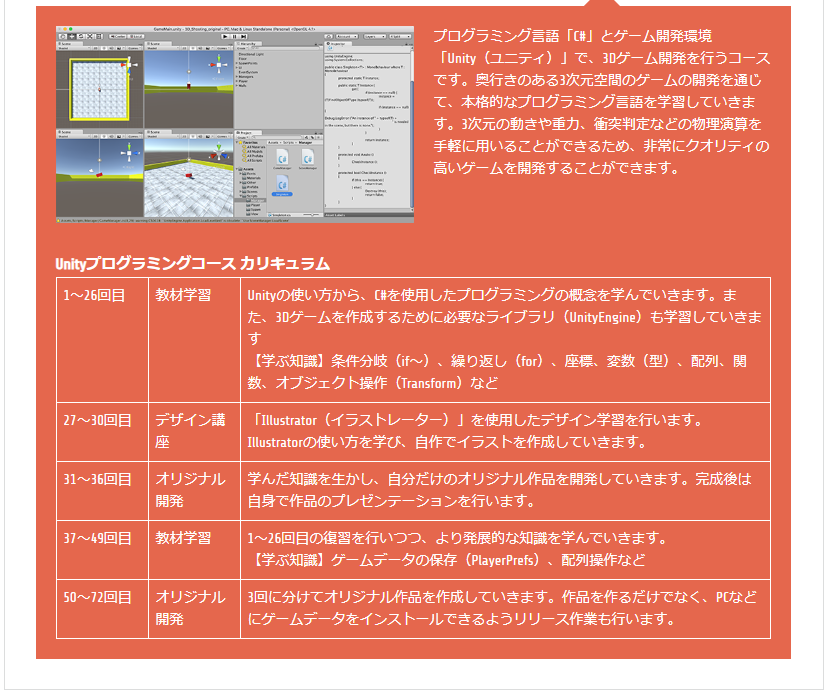Select Directional Light in Unity Hierarchy
Screen dimensions: 824x690
[251, 54]
